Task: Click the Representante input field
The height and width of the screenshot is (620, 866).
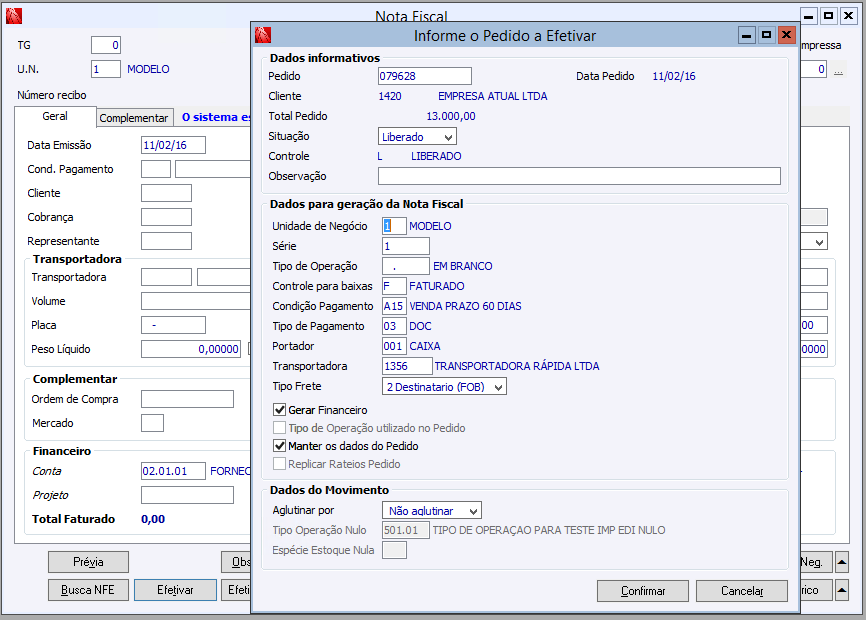Action: pos(166,241)
